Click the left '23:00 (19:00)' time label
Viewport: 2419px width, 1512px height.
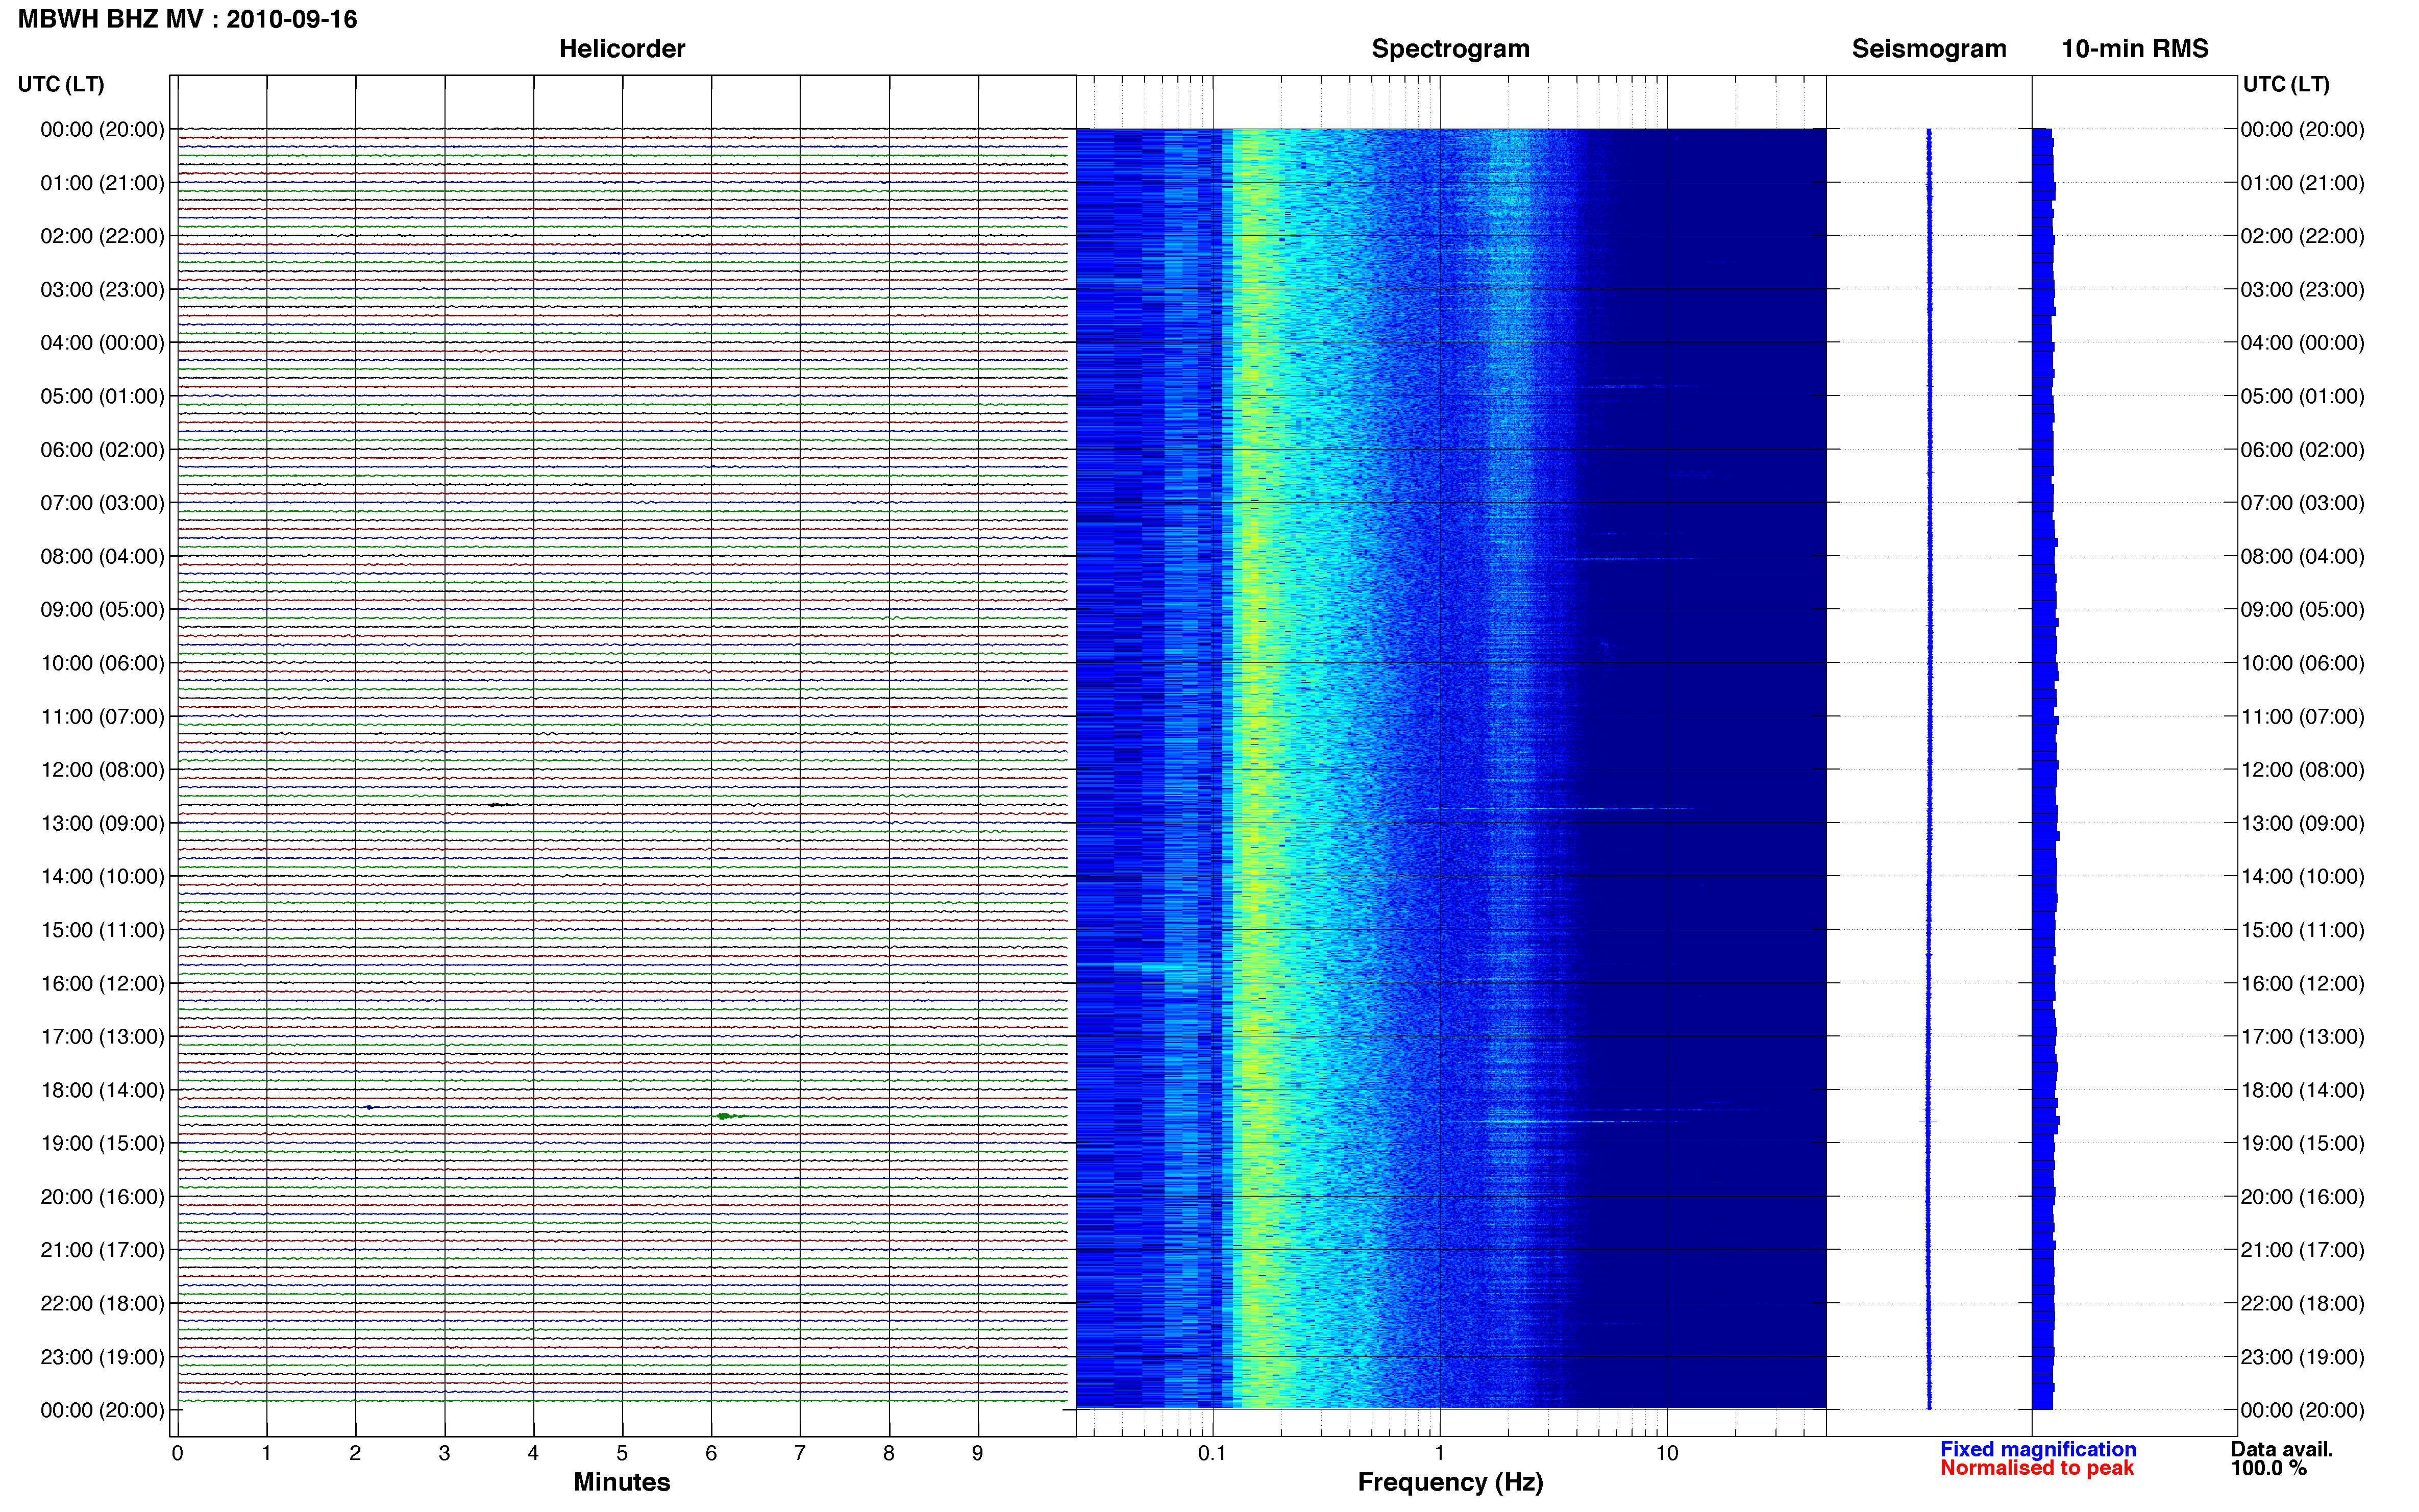(x=102, y=1357)
